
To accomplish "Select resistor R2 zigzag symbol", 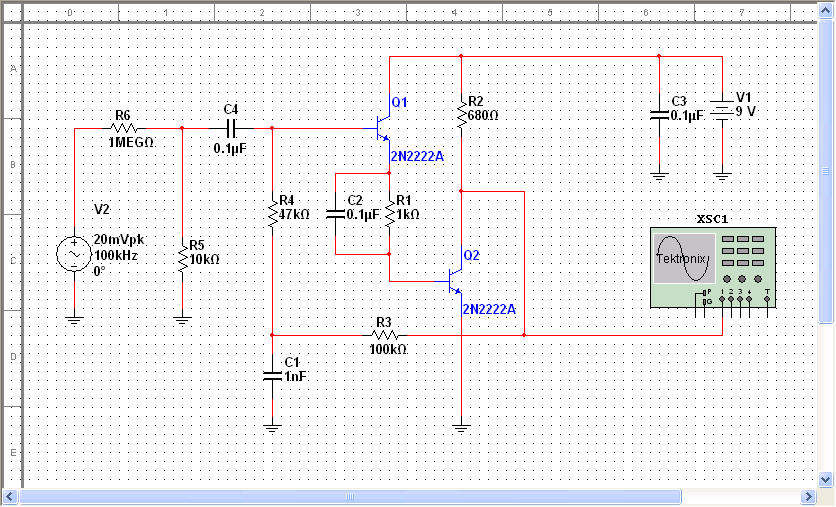I will tap(461, 116).
